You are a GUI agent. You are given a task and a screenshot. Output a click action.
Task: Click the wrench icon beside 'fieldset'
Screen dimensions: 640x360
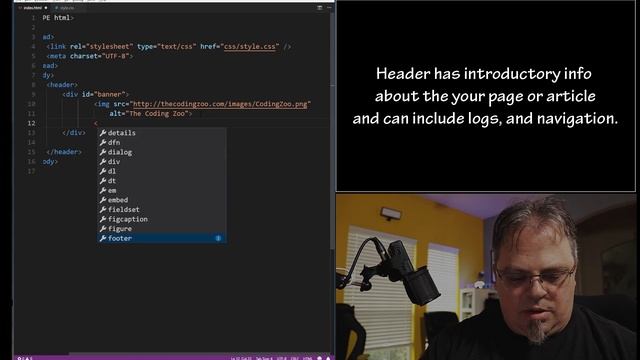103,209
